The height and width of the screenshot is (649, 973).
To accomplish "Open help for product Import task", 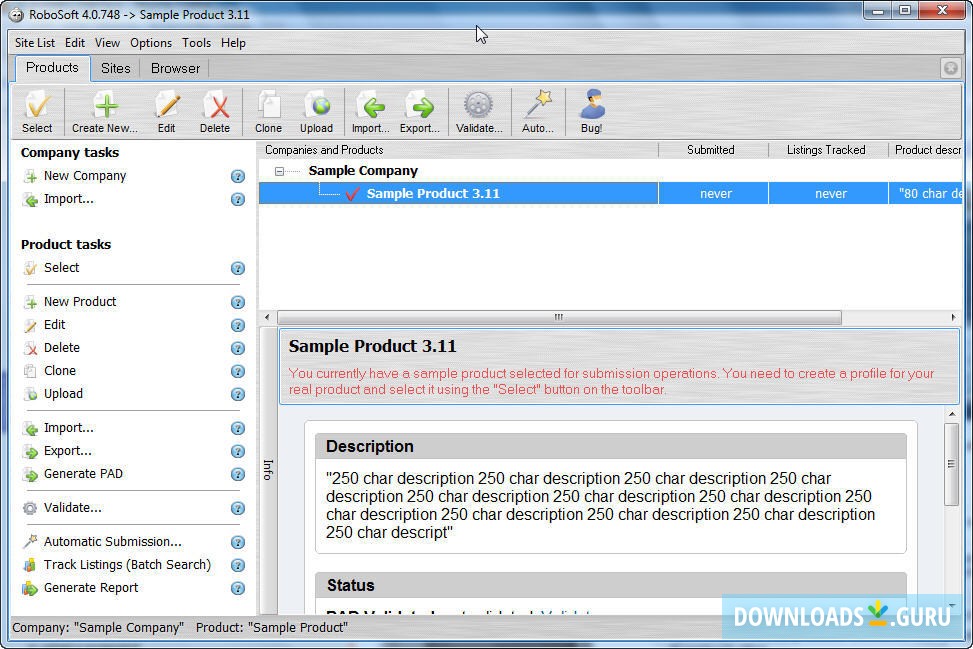I will click(238, 428).
